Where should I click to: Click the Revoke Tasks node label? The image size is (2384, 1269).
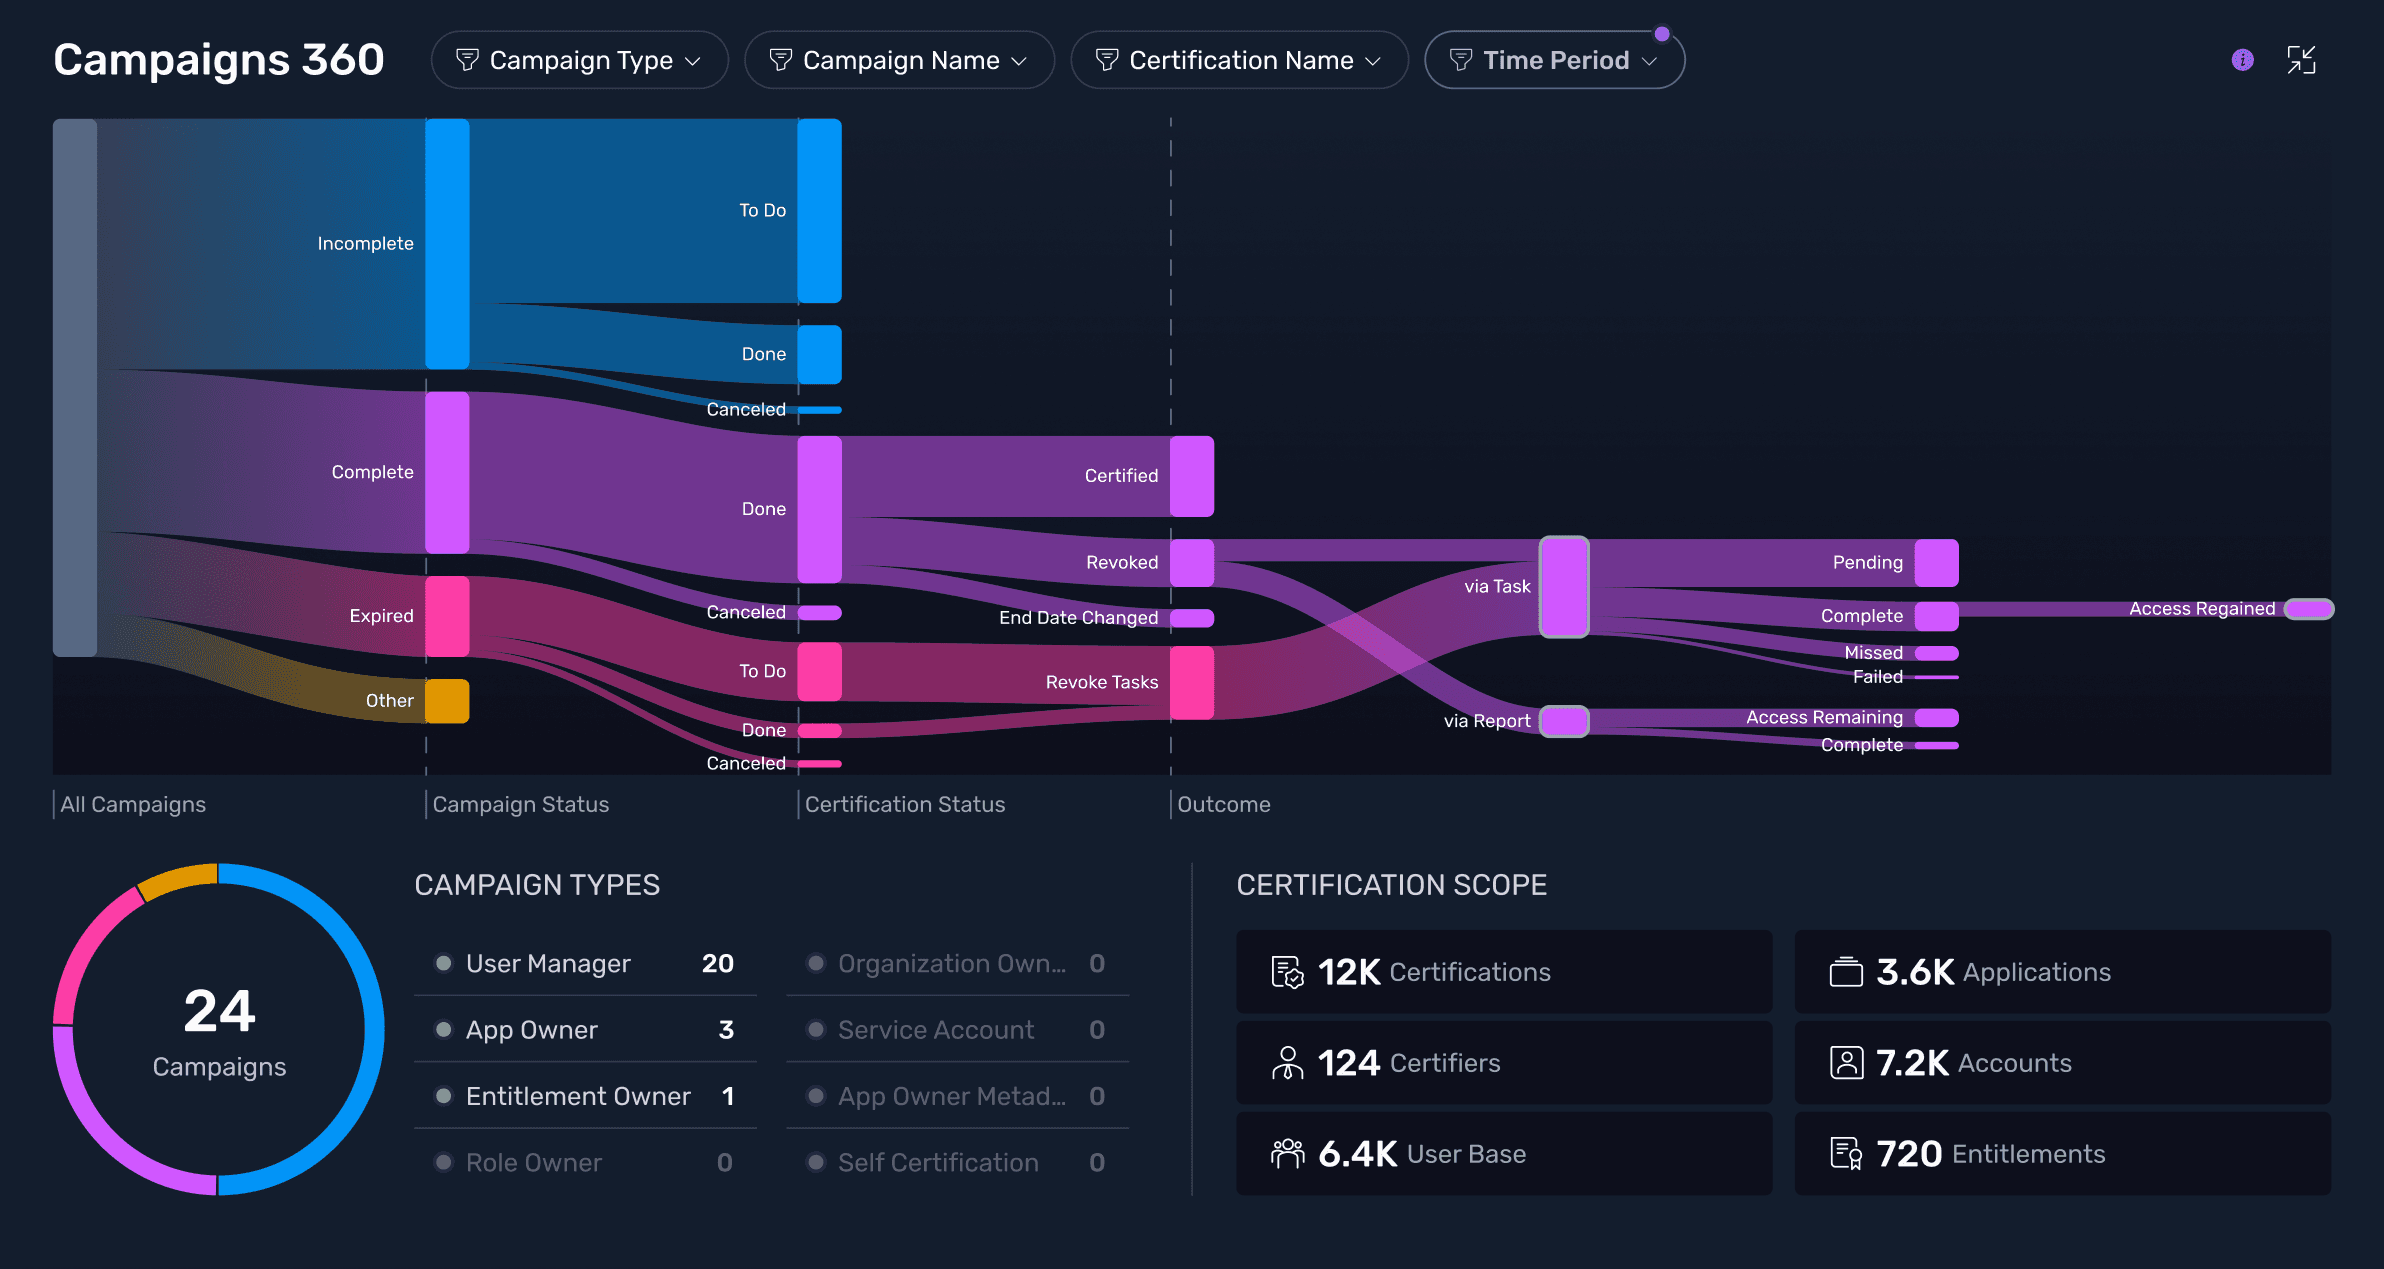point(1101,682)
